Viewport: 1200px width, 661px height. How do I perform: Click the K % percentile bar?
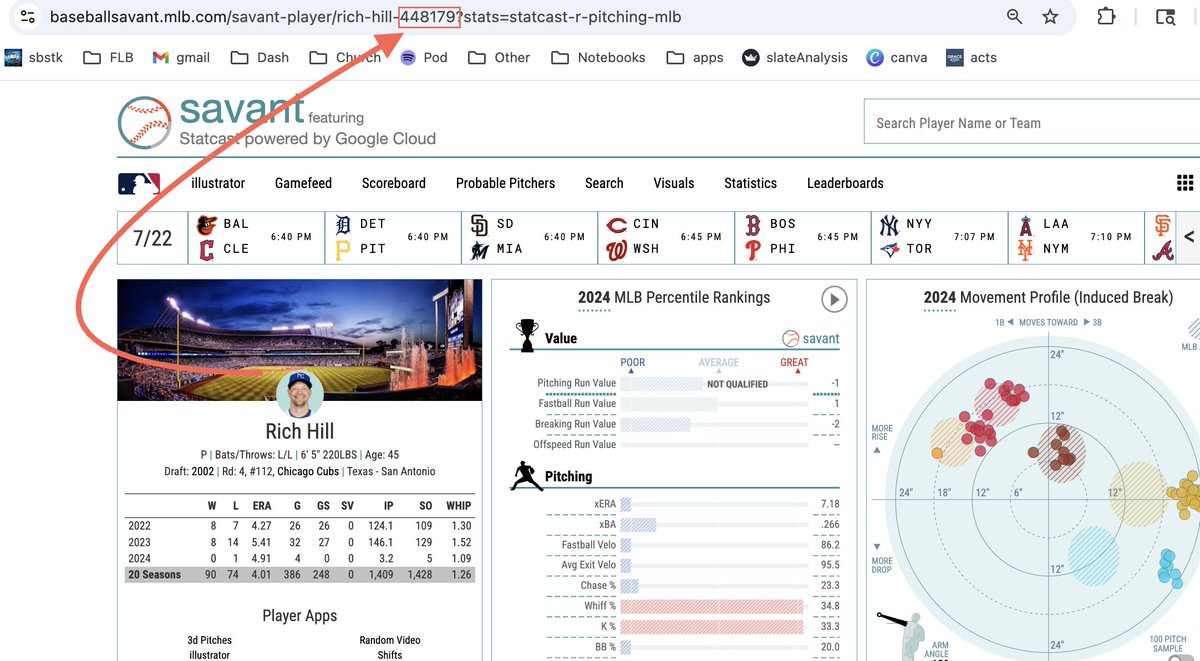712,627
